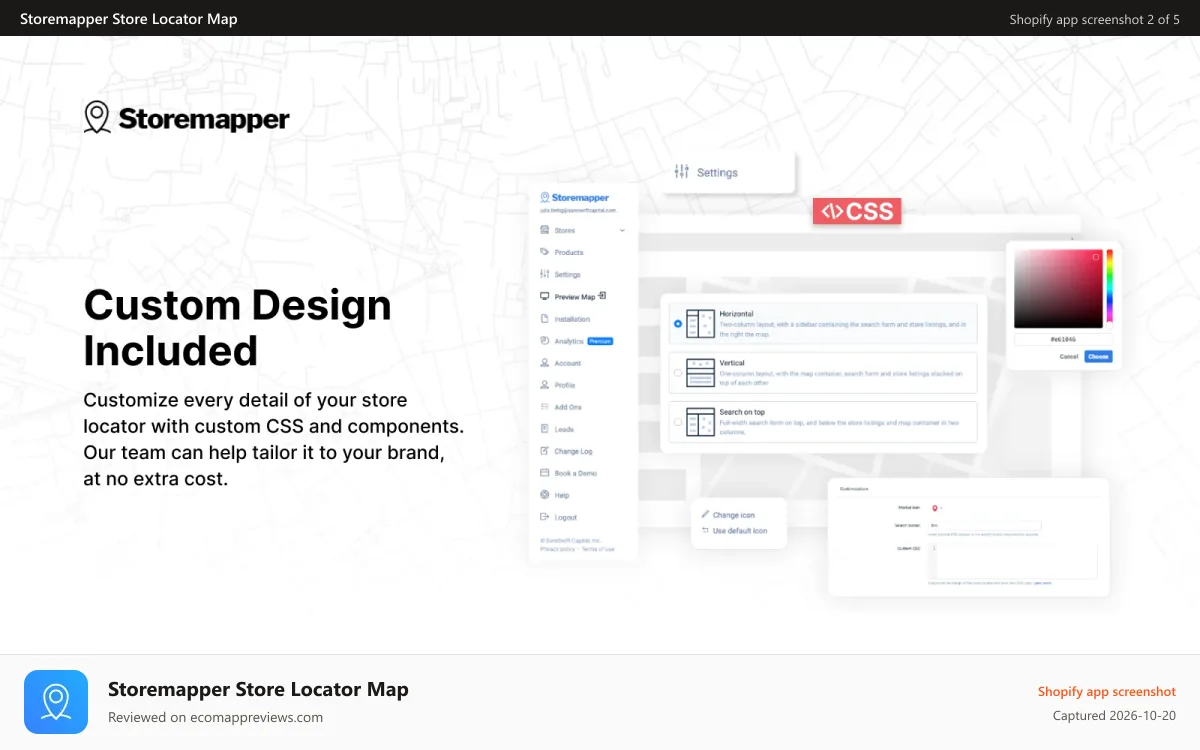Click the "Custom Design Included" heading

click(x=237, y=328)
